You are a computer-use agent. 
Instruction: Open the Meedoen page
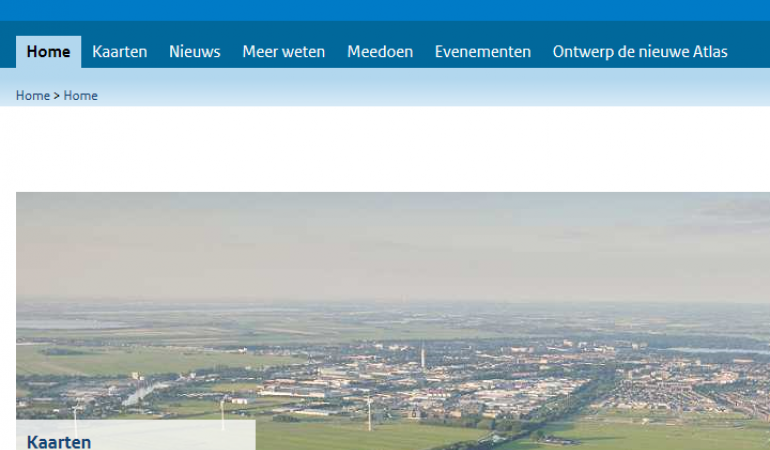pyautogui.click(x=380, y=52)
